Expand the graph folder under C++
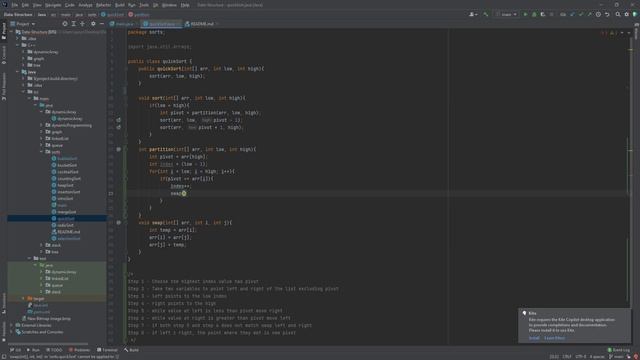640x360 pixels. coord(24,58)
